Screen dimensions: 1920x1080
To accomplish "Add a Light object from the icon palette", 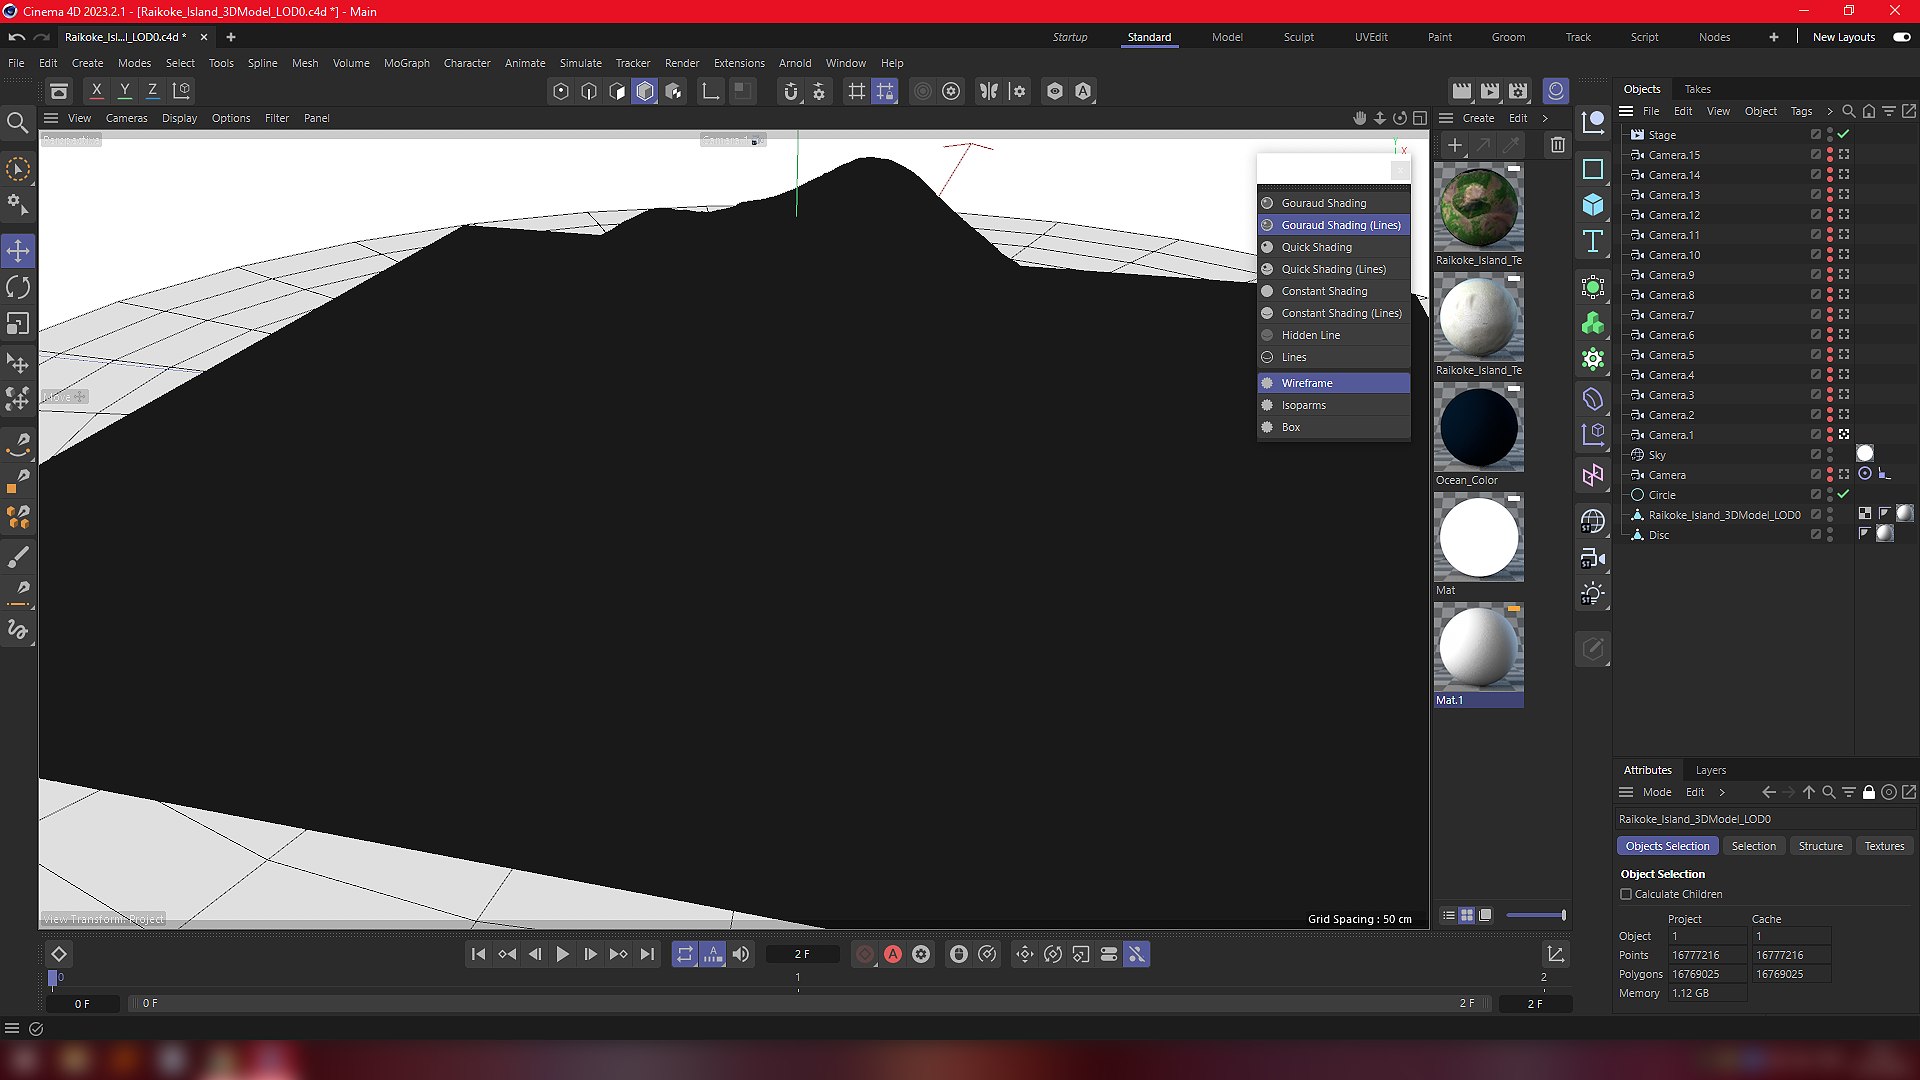I will (x=1593, y=594).
